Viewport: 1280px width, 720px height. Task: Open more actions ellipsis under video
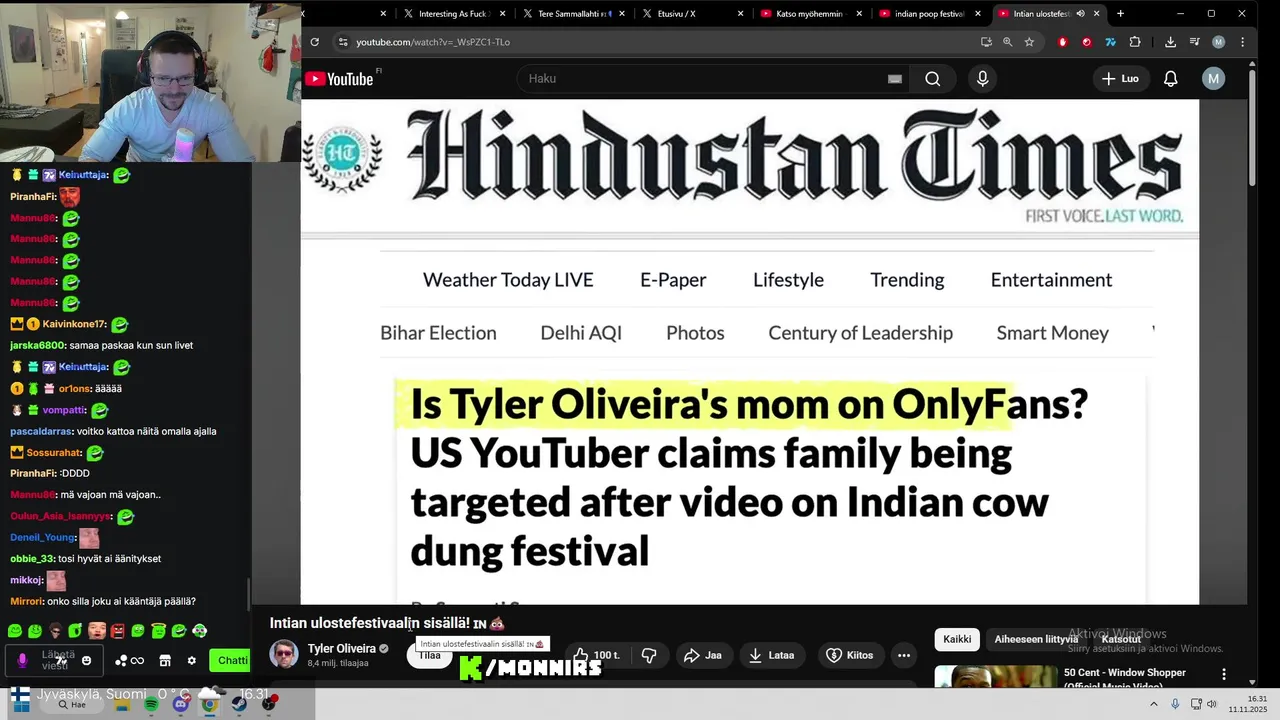(904, 656)
